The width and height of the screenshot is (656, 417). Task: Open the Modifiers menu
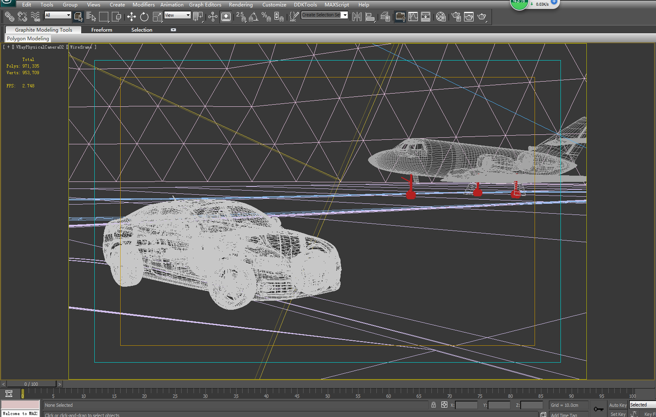click(144, 5)
